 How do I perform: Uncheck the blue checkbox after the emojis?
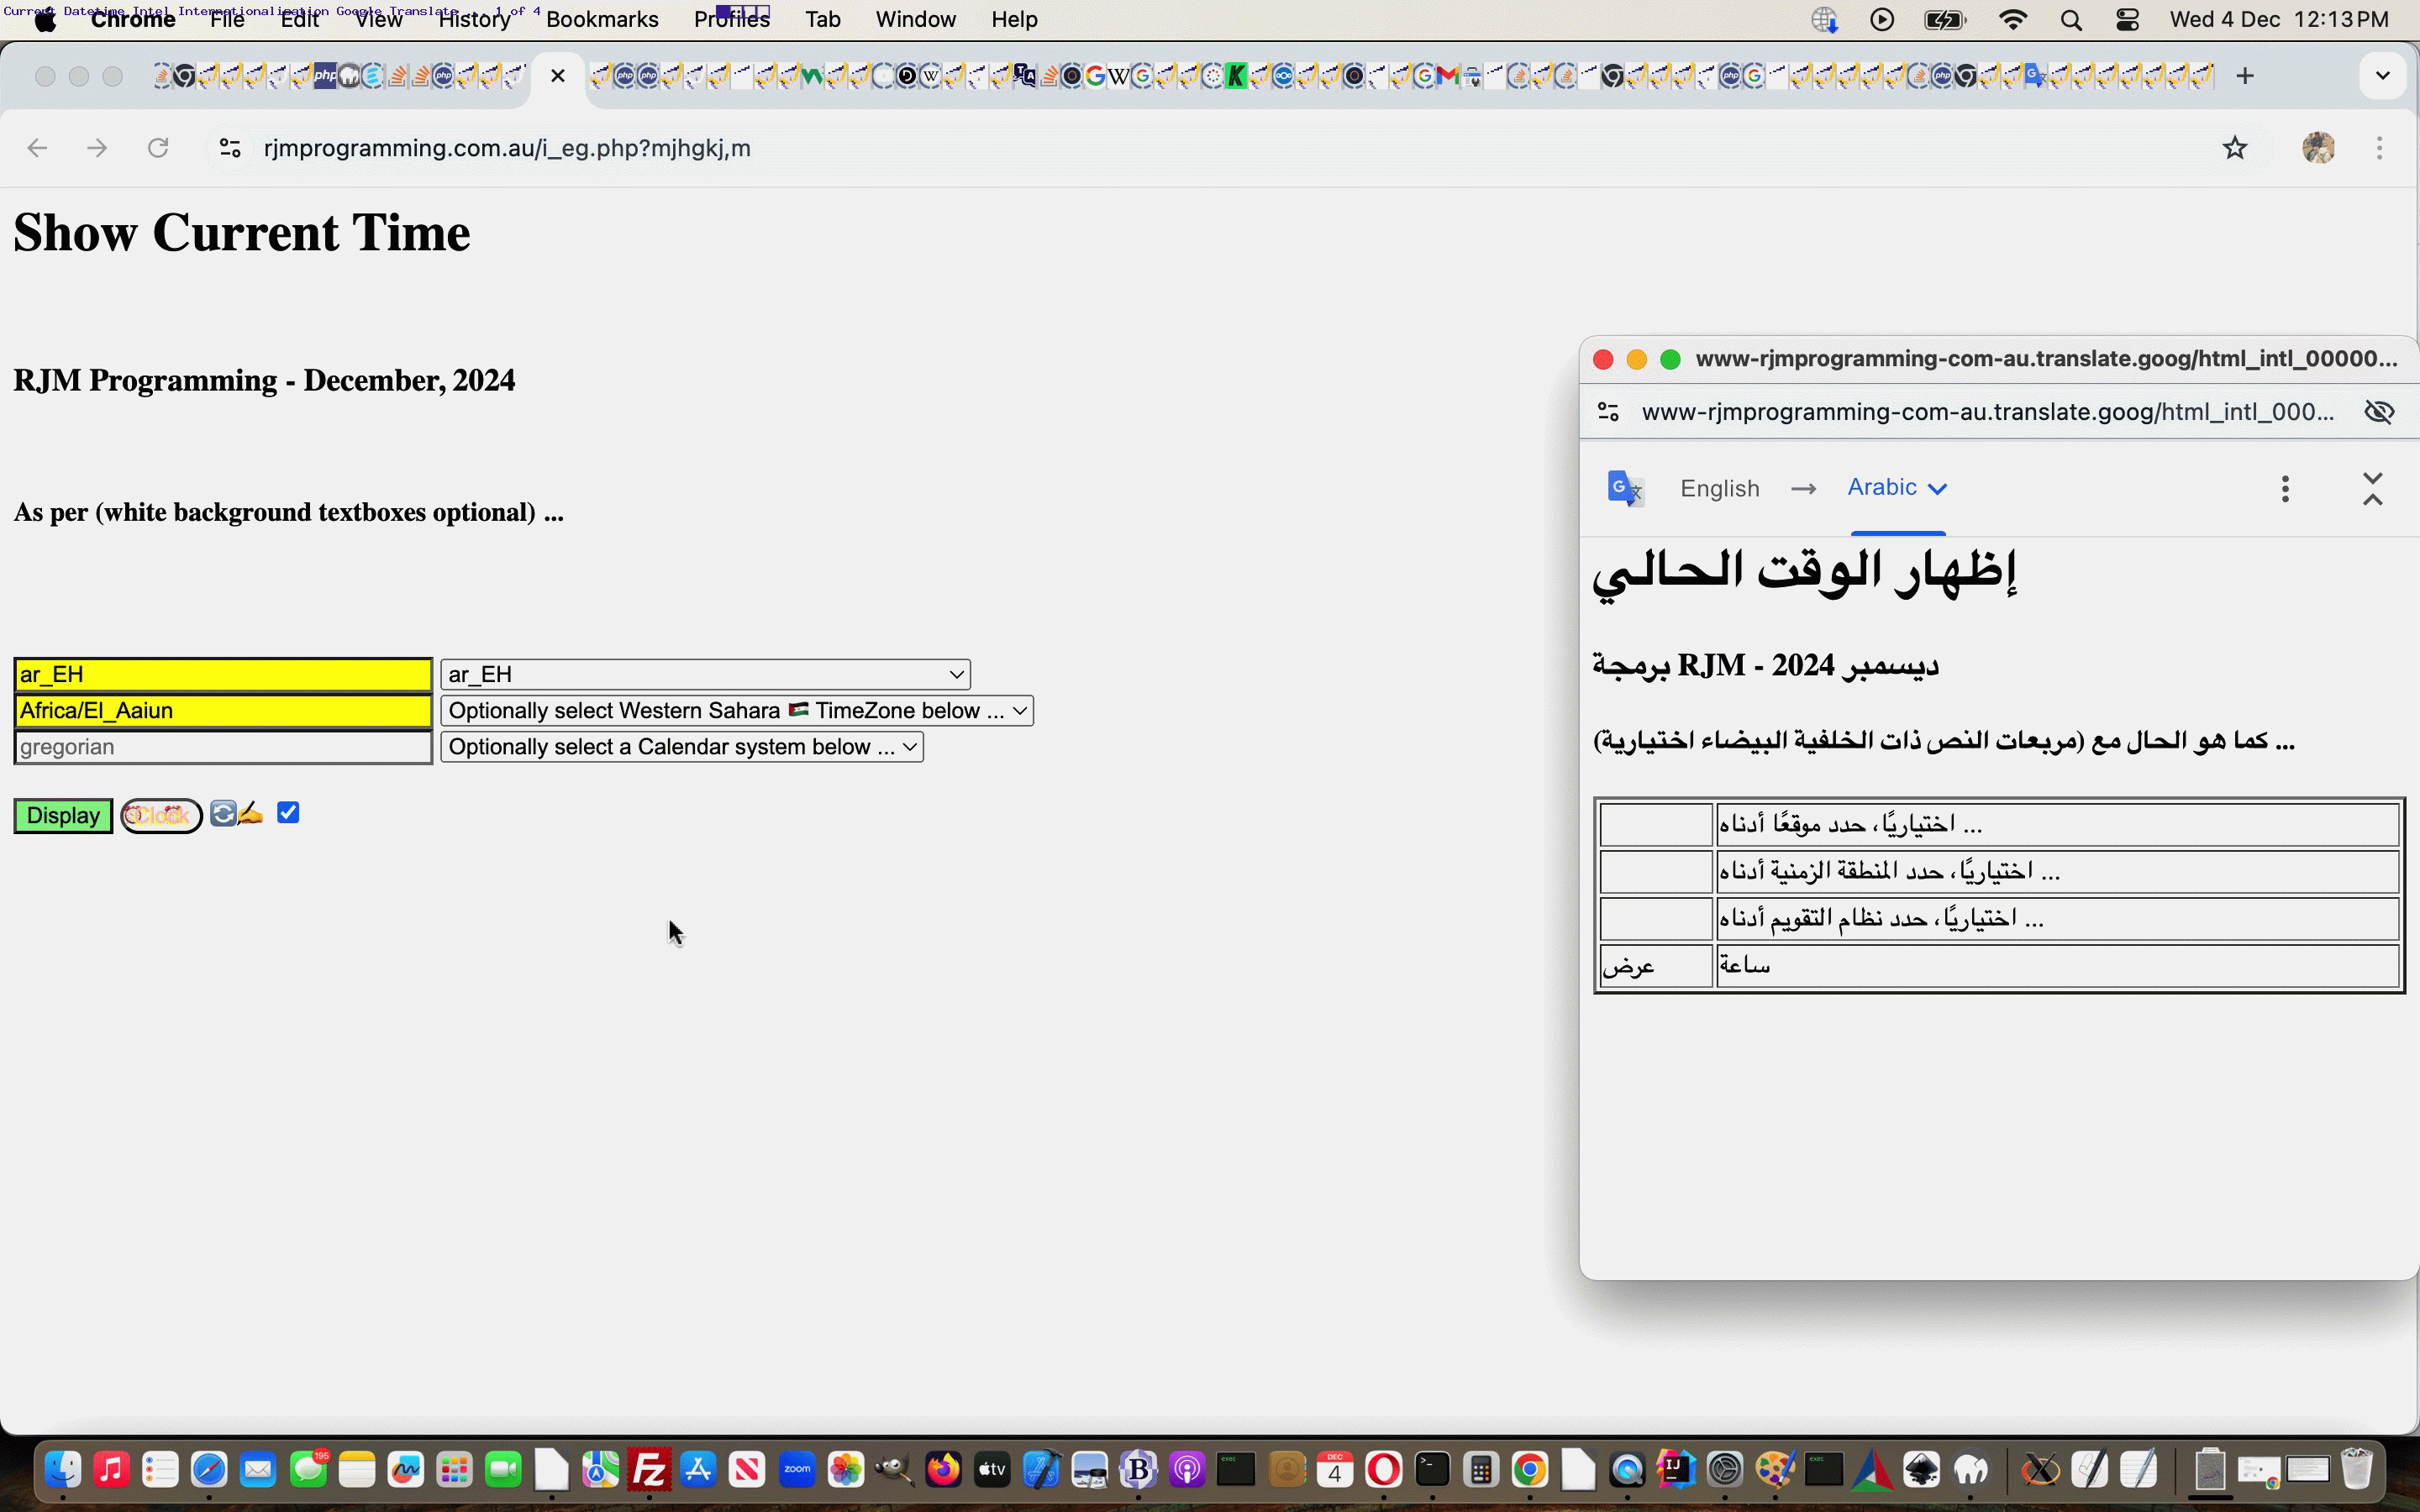click(x=288, y=812)
